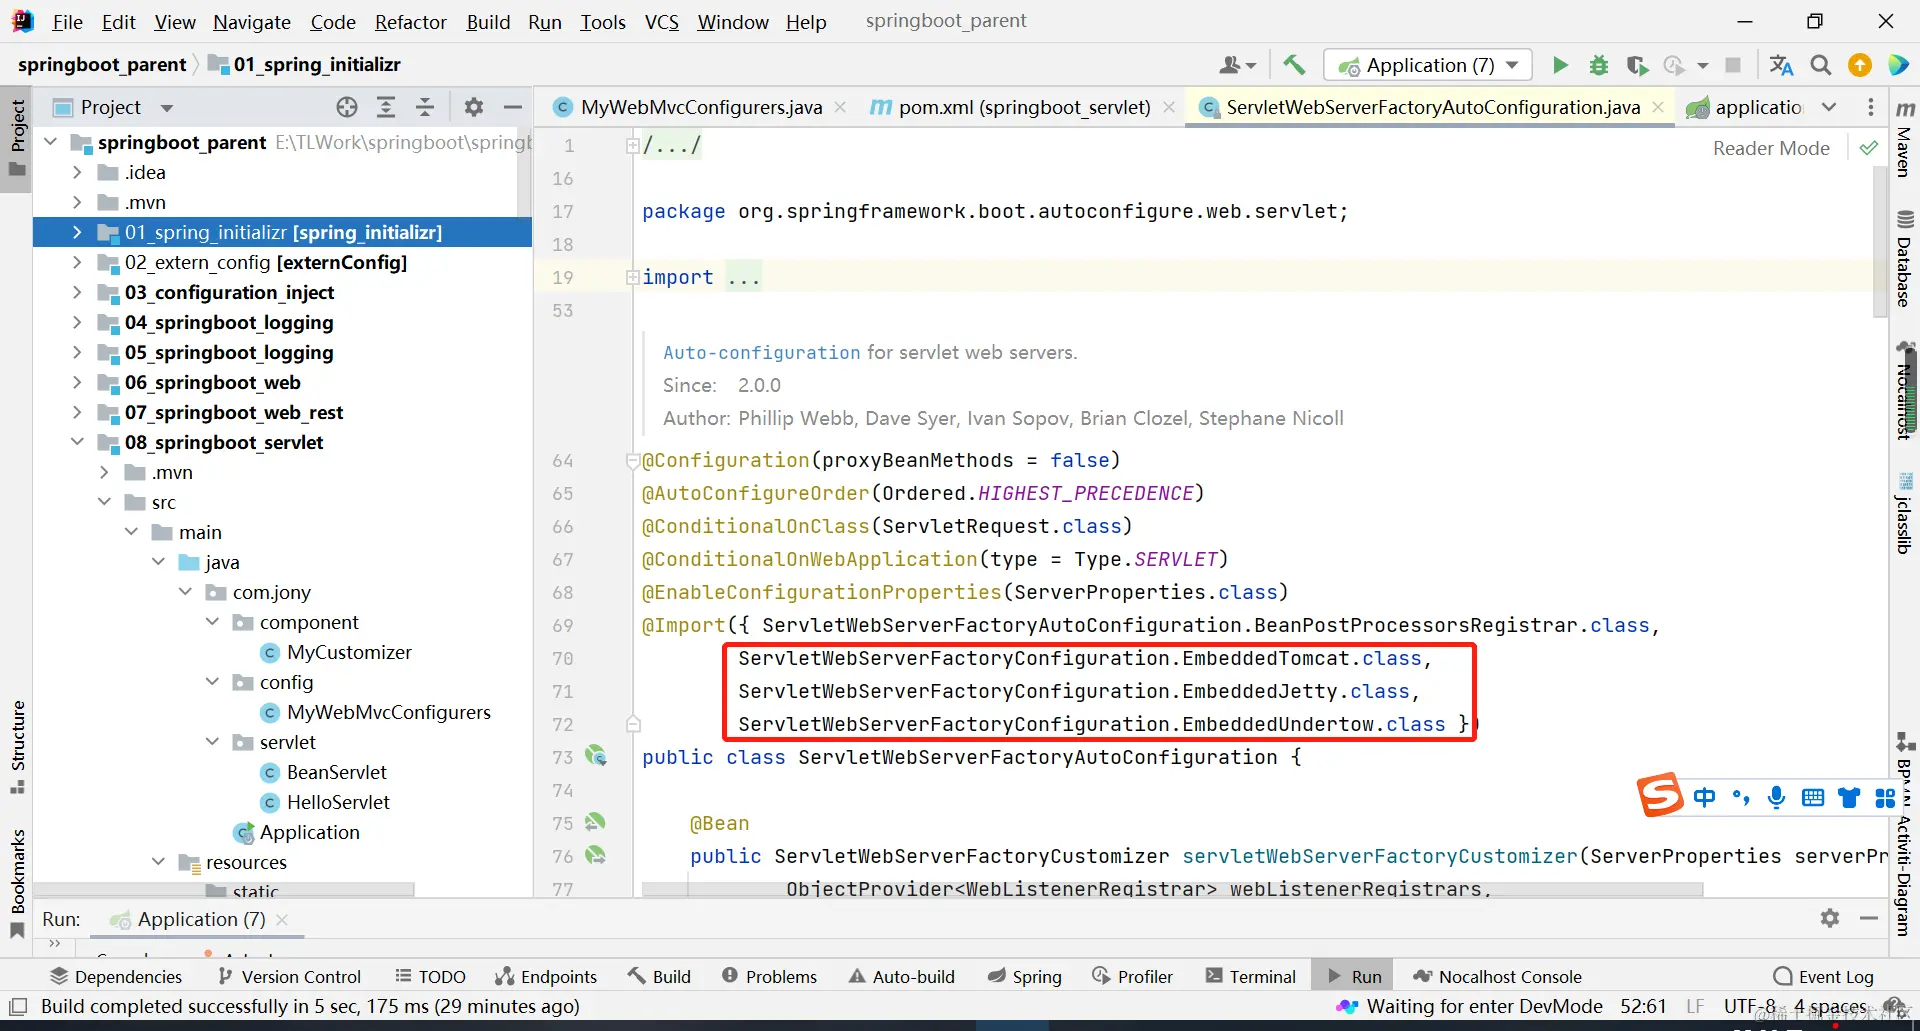
Task: Click the editor horizontal scrollbar
Action: (1172, 888)
